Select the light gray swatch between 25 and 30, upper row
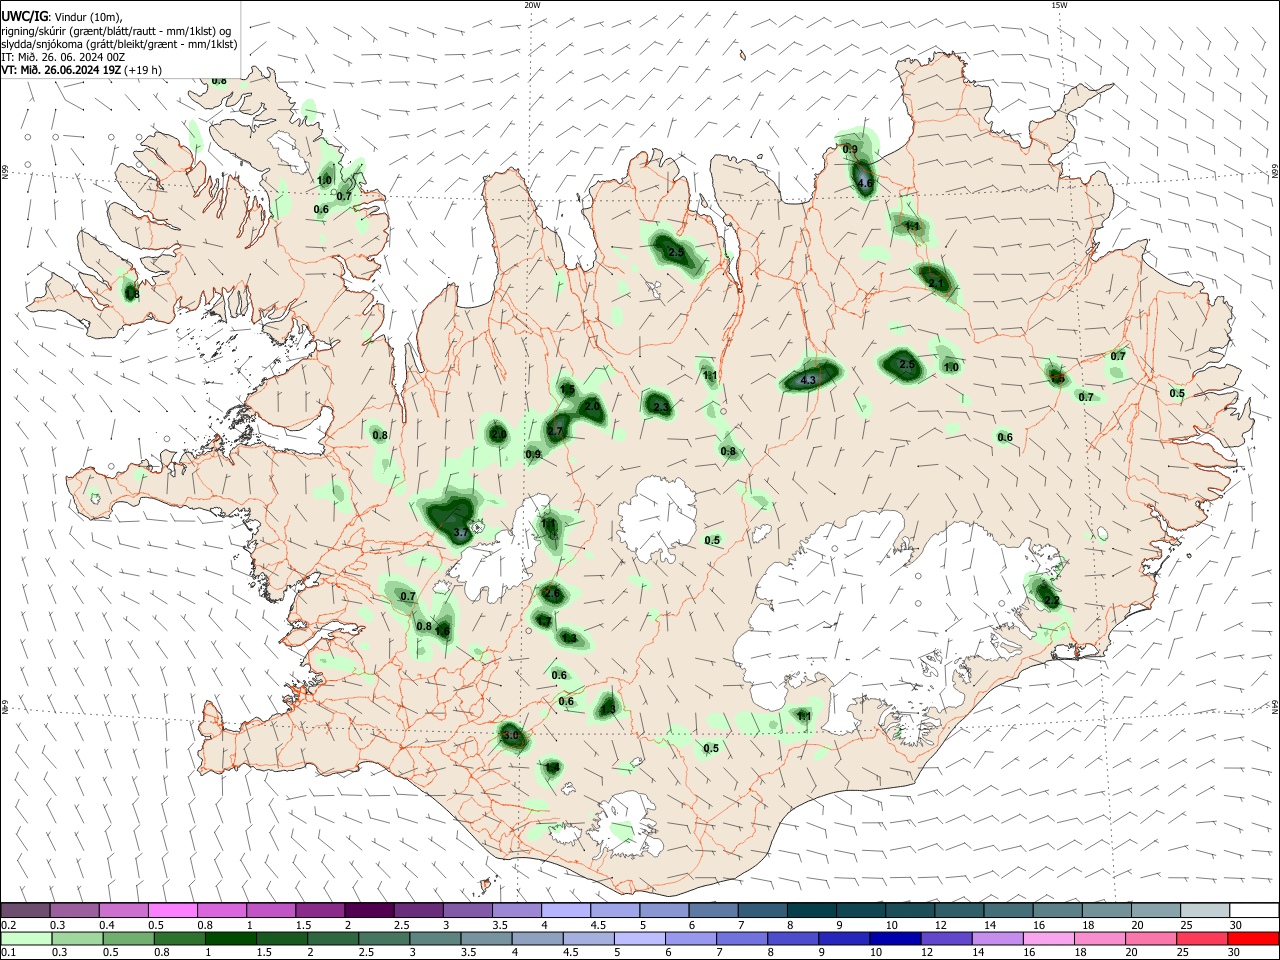Screen dimensions: 1280x960 tap(1205, 910)
